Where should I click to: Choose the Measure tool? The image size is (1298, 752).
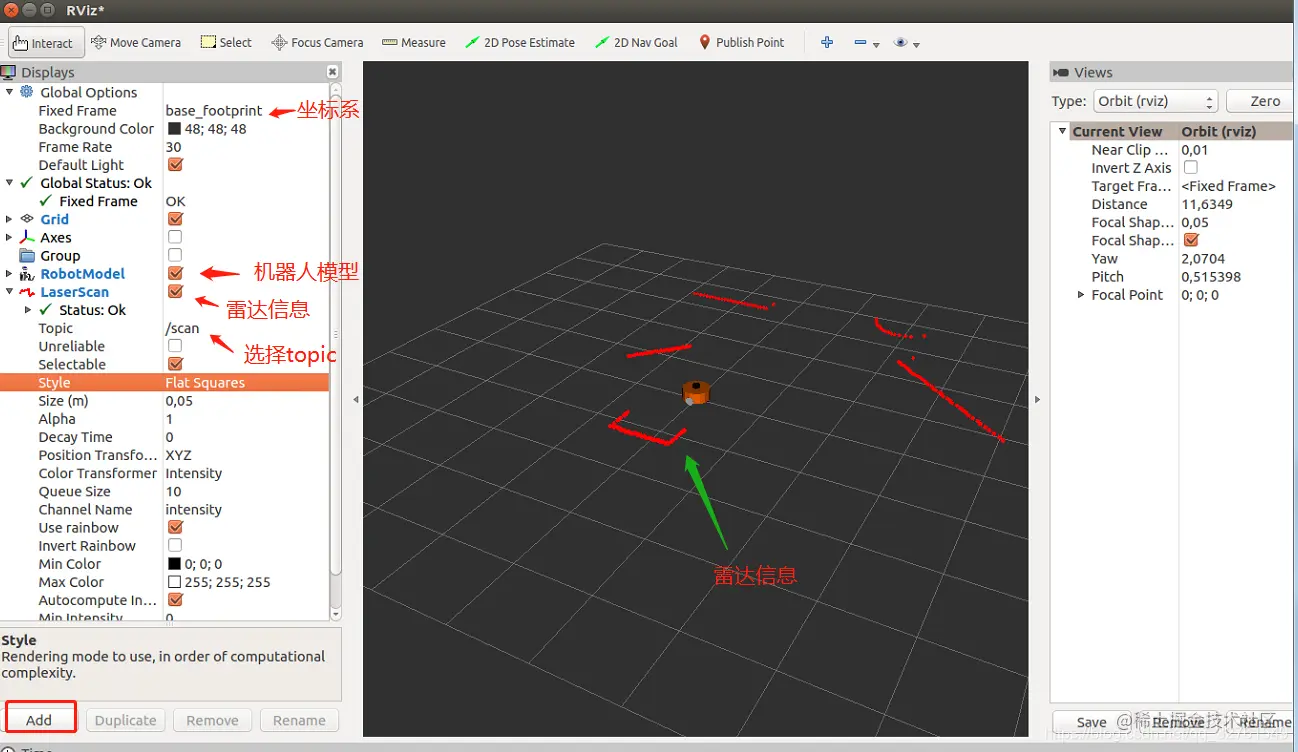[414, 42]
